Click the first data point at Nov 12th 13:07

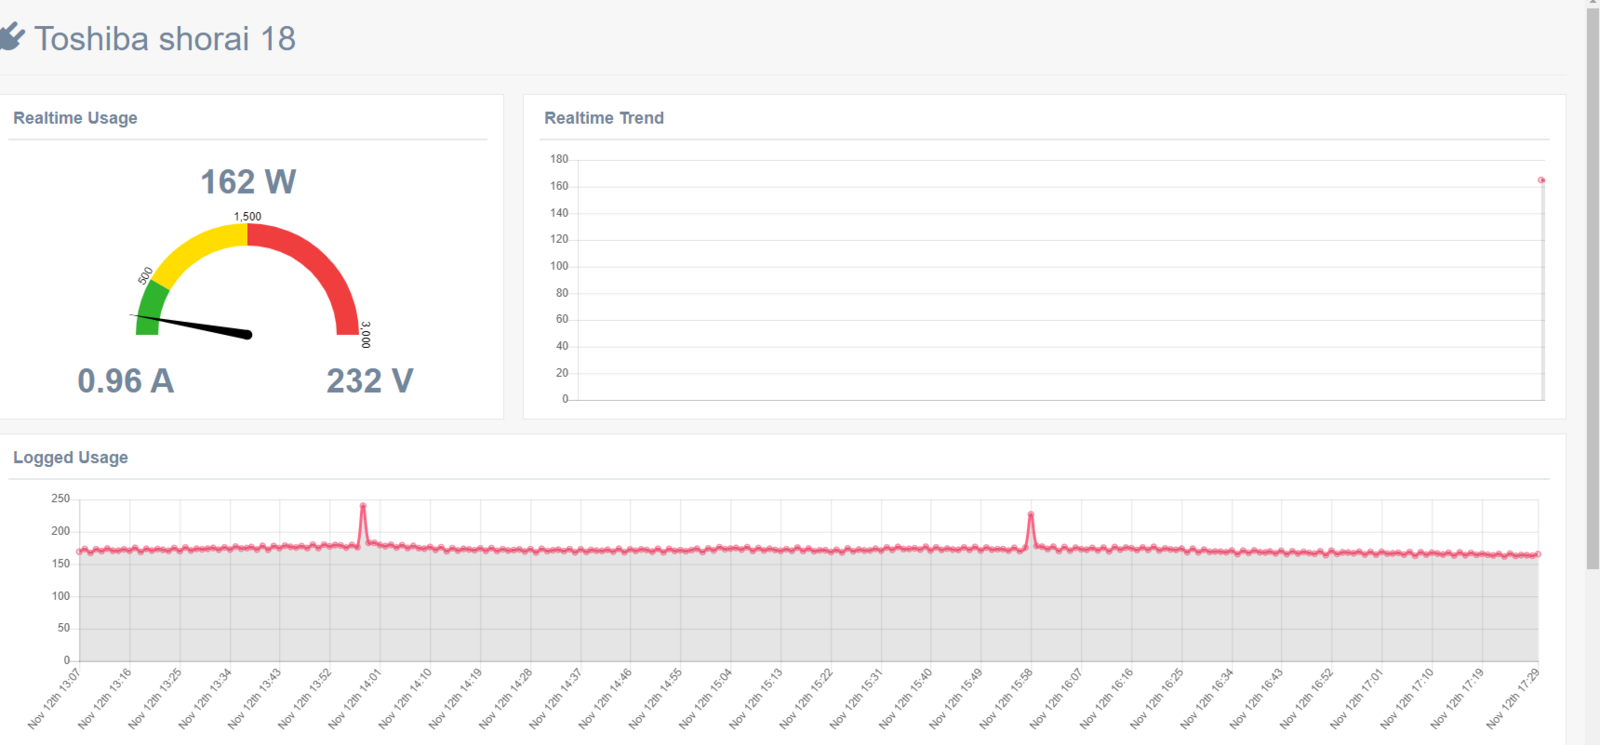coord(79,551)
